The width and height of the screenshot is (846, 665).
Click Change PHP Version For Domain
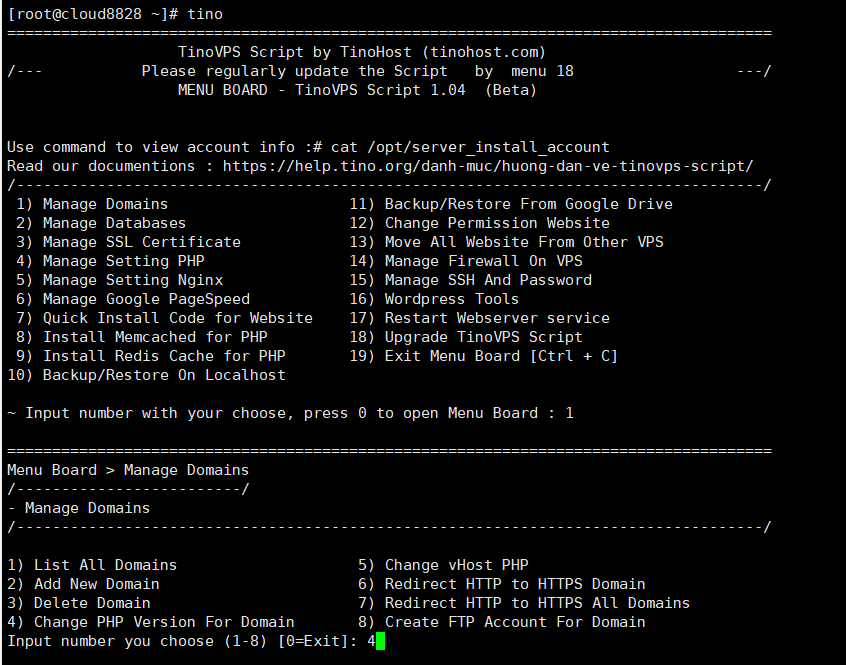click(151, 622)
